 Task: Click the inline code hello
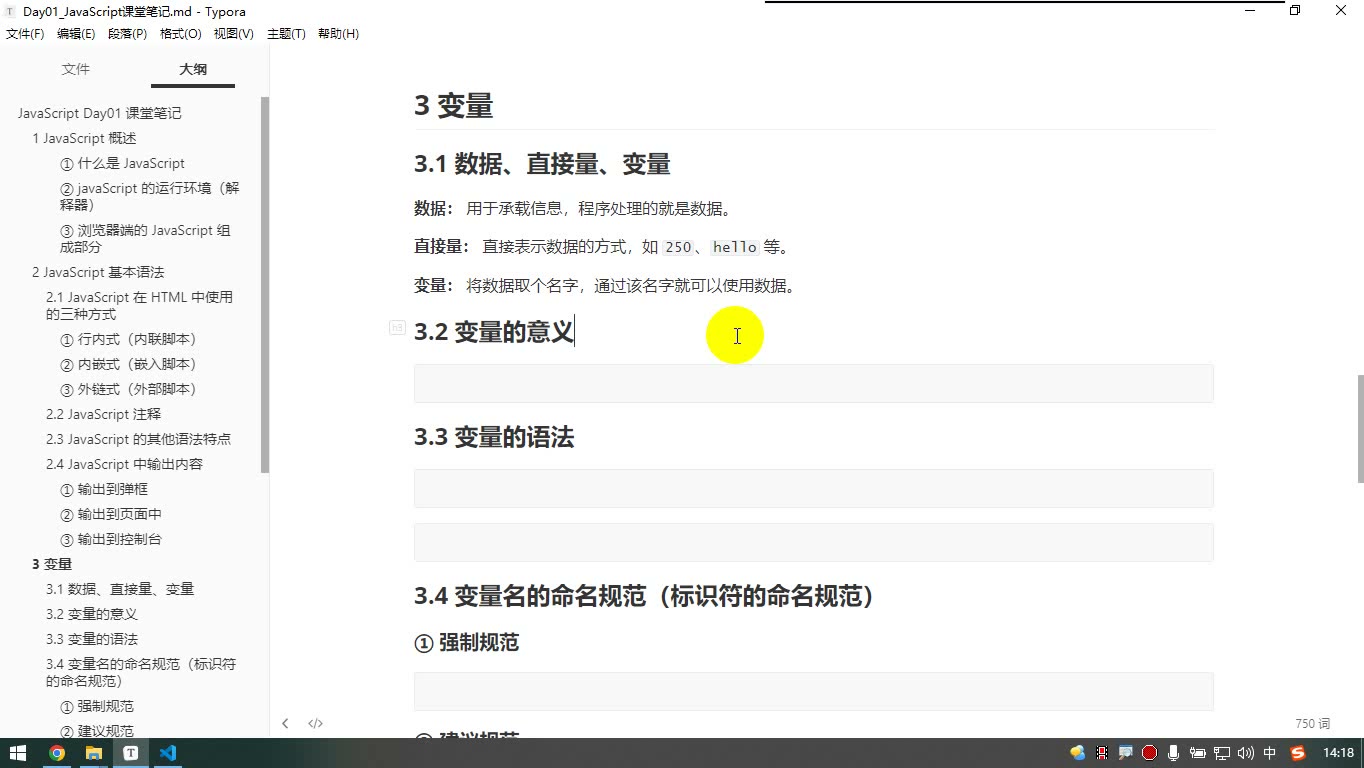tap(734, 248)
